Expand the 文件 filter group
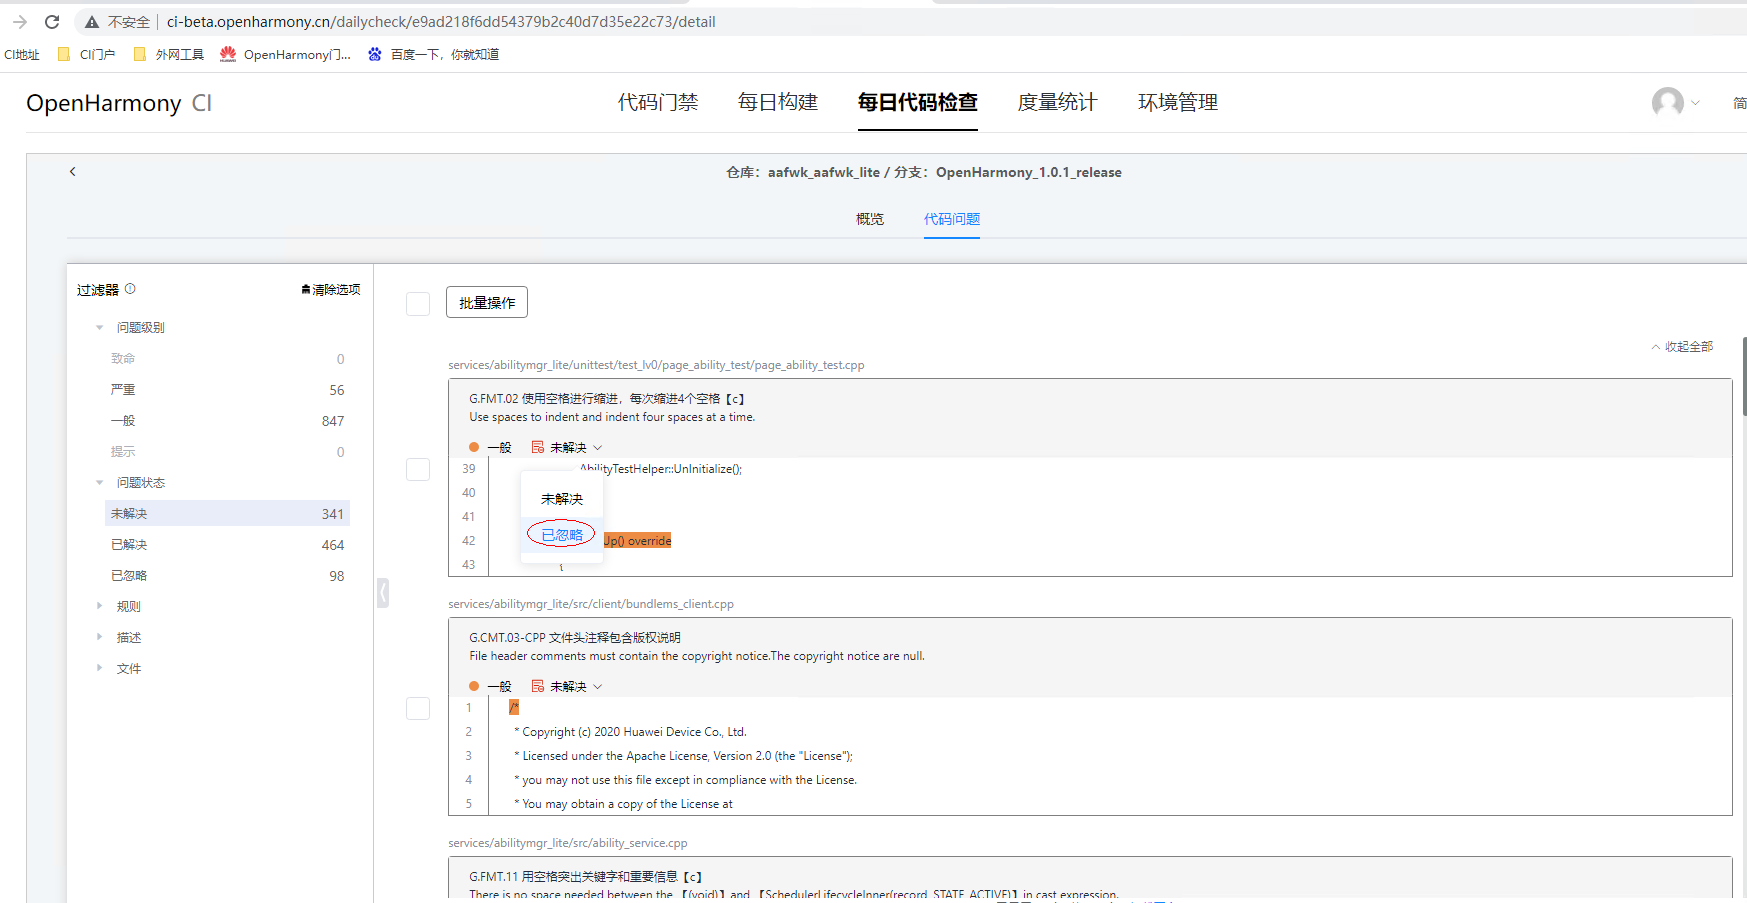Image resolution: width=1747 pixels, height=903 pixels. point(99,668)
